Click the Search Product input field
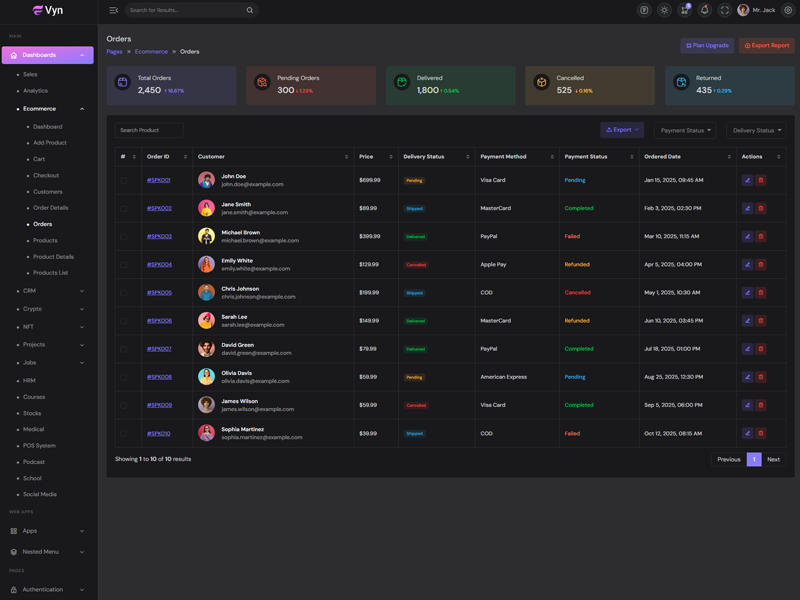The image size is (800, 600). (149, 130)
